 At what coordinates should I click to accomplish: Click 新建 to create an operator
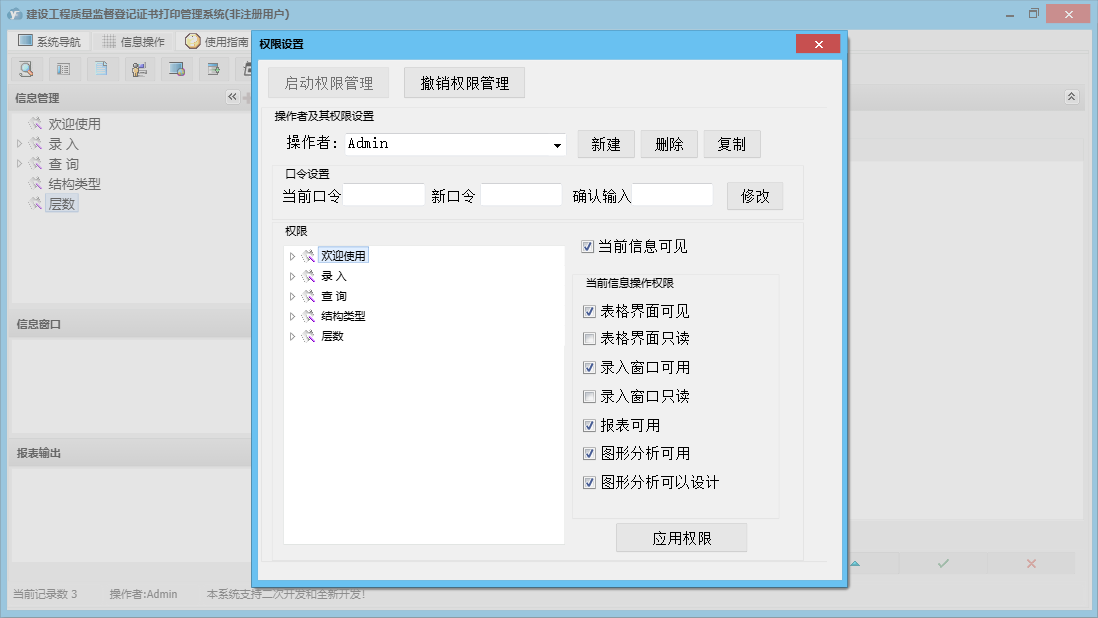(606, 144)
